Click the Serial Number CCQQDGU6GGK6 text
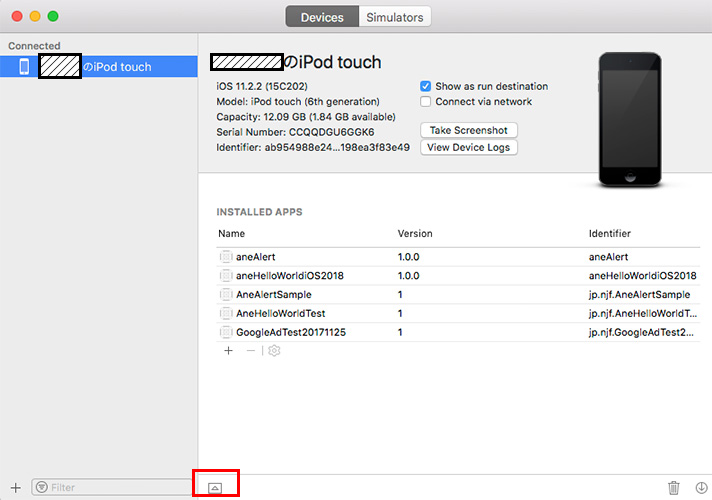The width and height of the screenshot is (712, 500). (x=295, y=132)
